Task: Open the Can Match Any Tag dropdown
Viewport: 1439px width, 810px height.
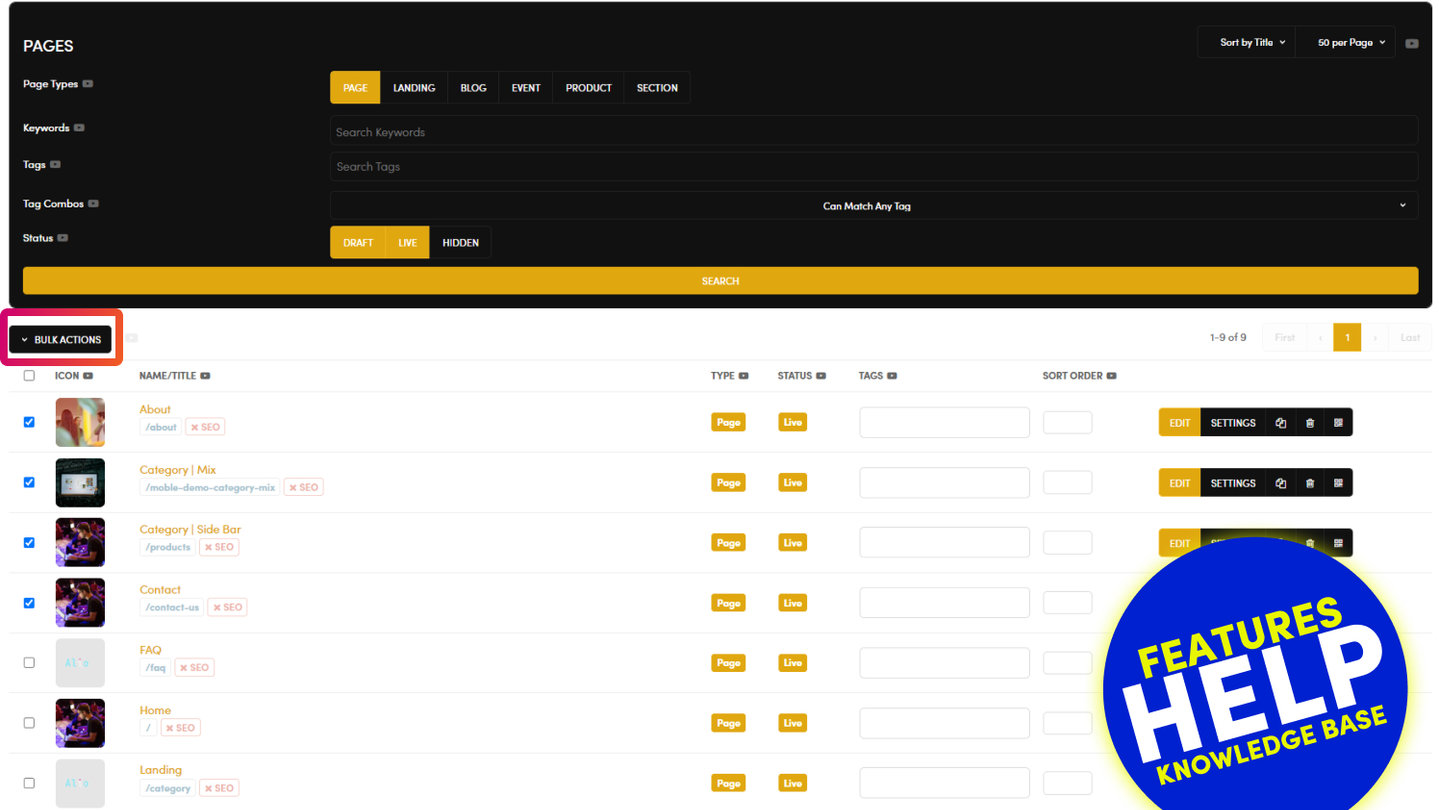Action: coord(873,206)
